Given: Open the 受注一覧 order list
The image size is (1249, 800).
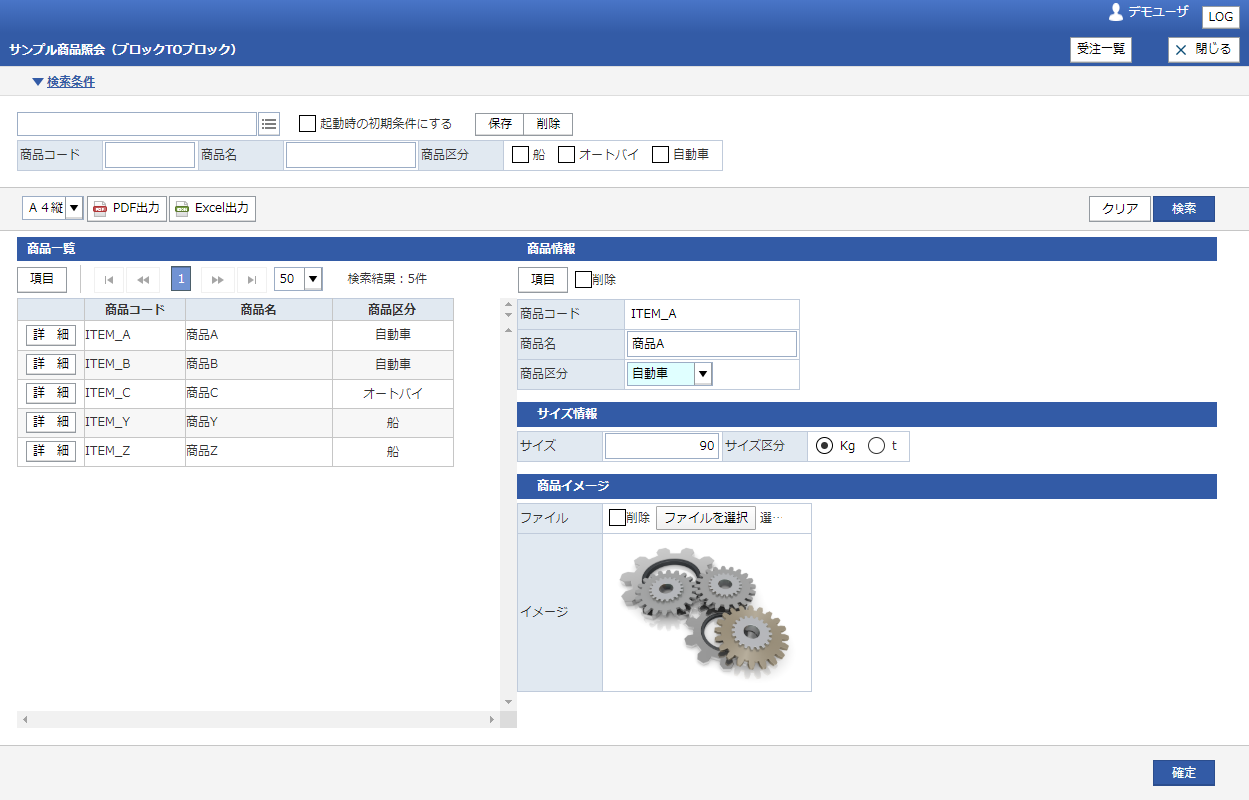Looking at the screenshot, I should click(1100, 49).
